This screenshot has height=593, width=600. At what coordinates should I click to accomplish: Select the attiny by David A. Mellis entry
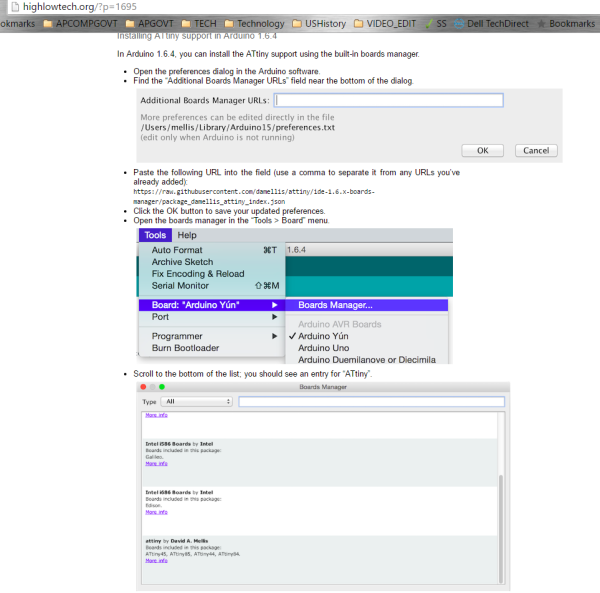pos(320,560)
